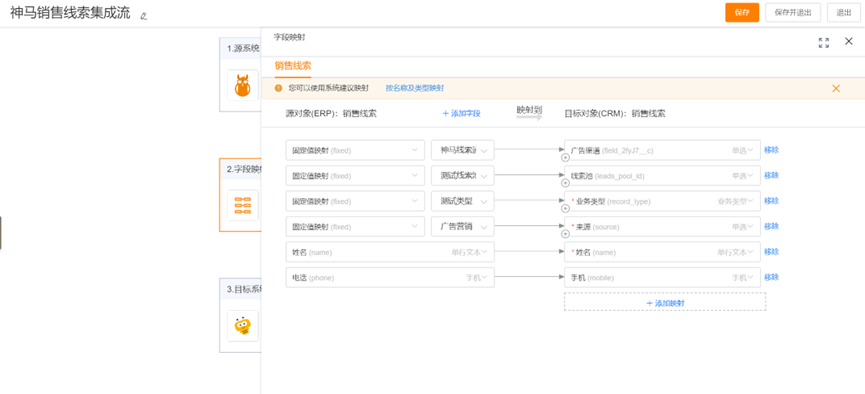Open target field 姓名 (name) dropdown
Image resolution: width=865 pixels, height=394 pixels.
tap(662, 252)
